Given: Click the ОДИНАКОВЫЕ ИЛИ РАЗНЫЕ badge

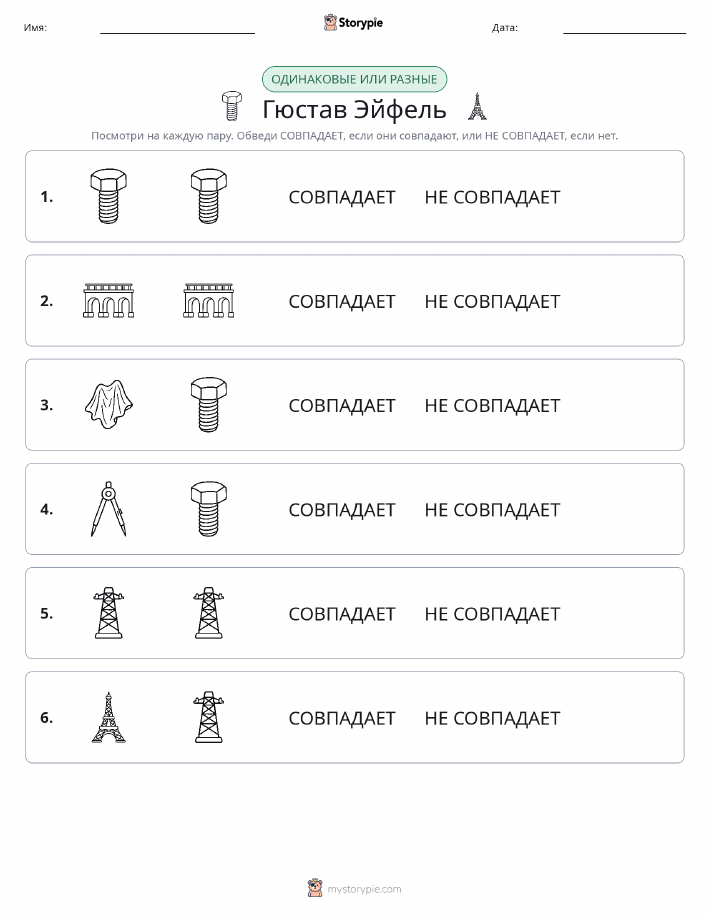Looking at the screenshot, I should (x=354, y=80).
